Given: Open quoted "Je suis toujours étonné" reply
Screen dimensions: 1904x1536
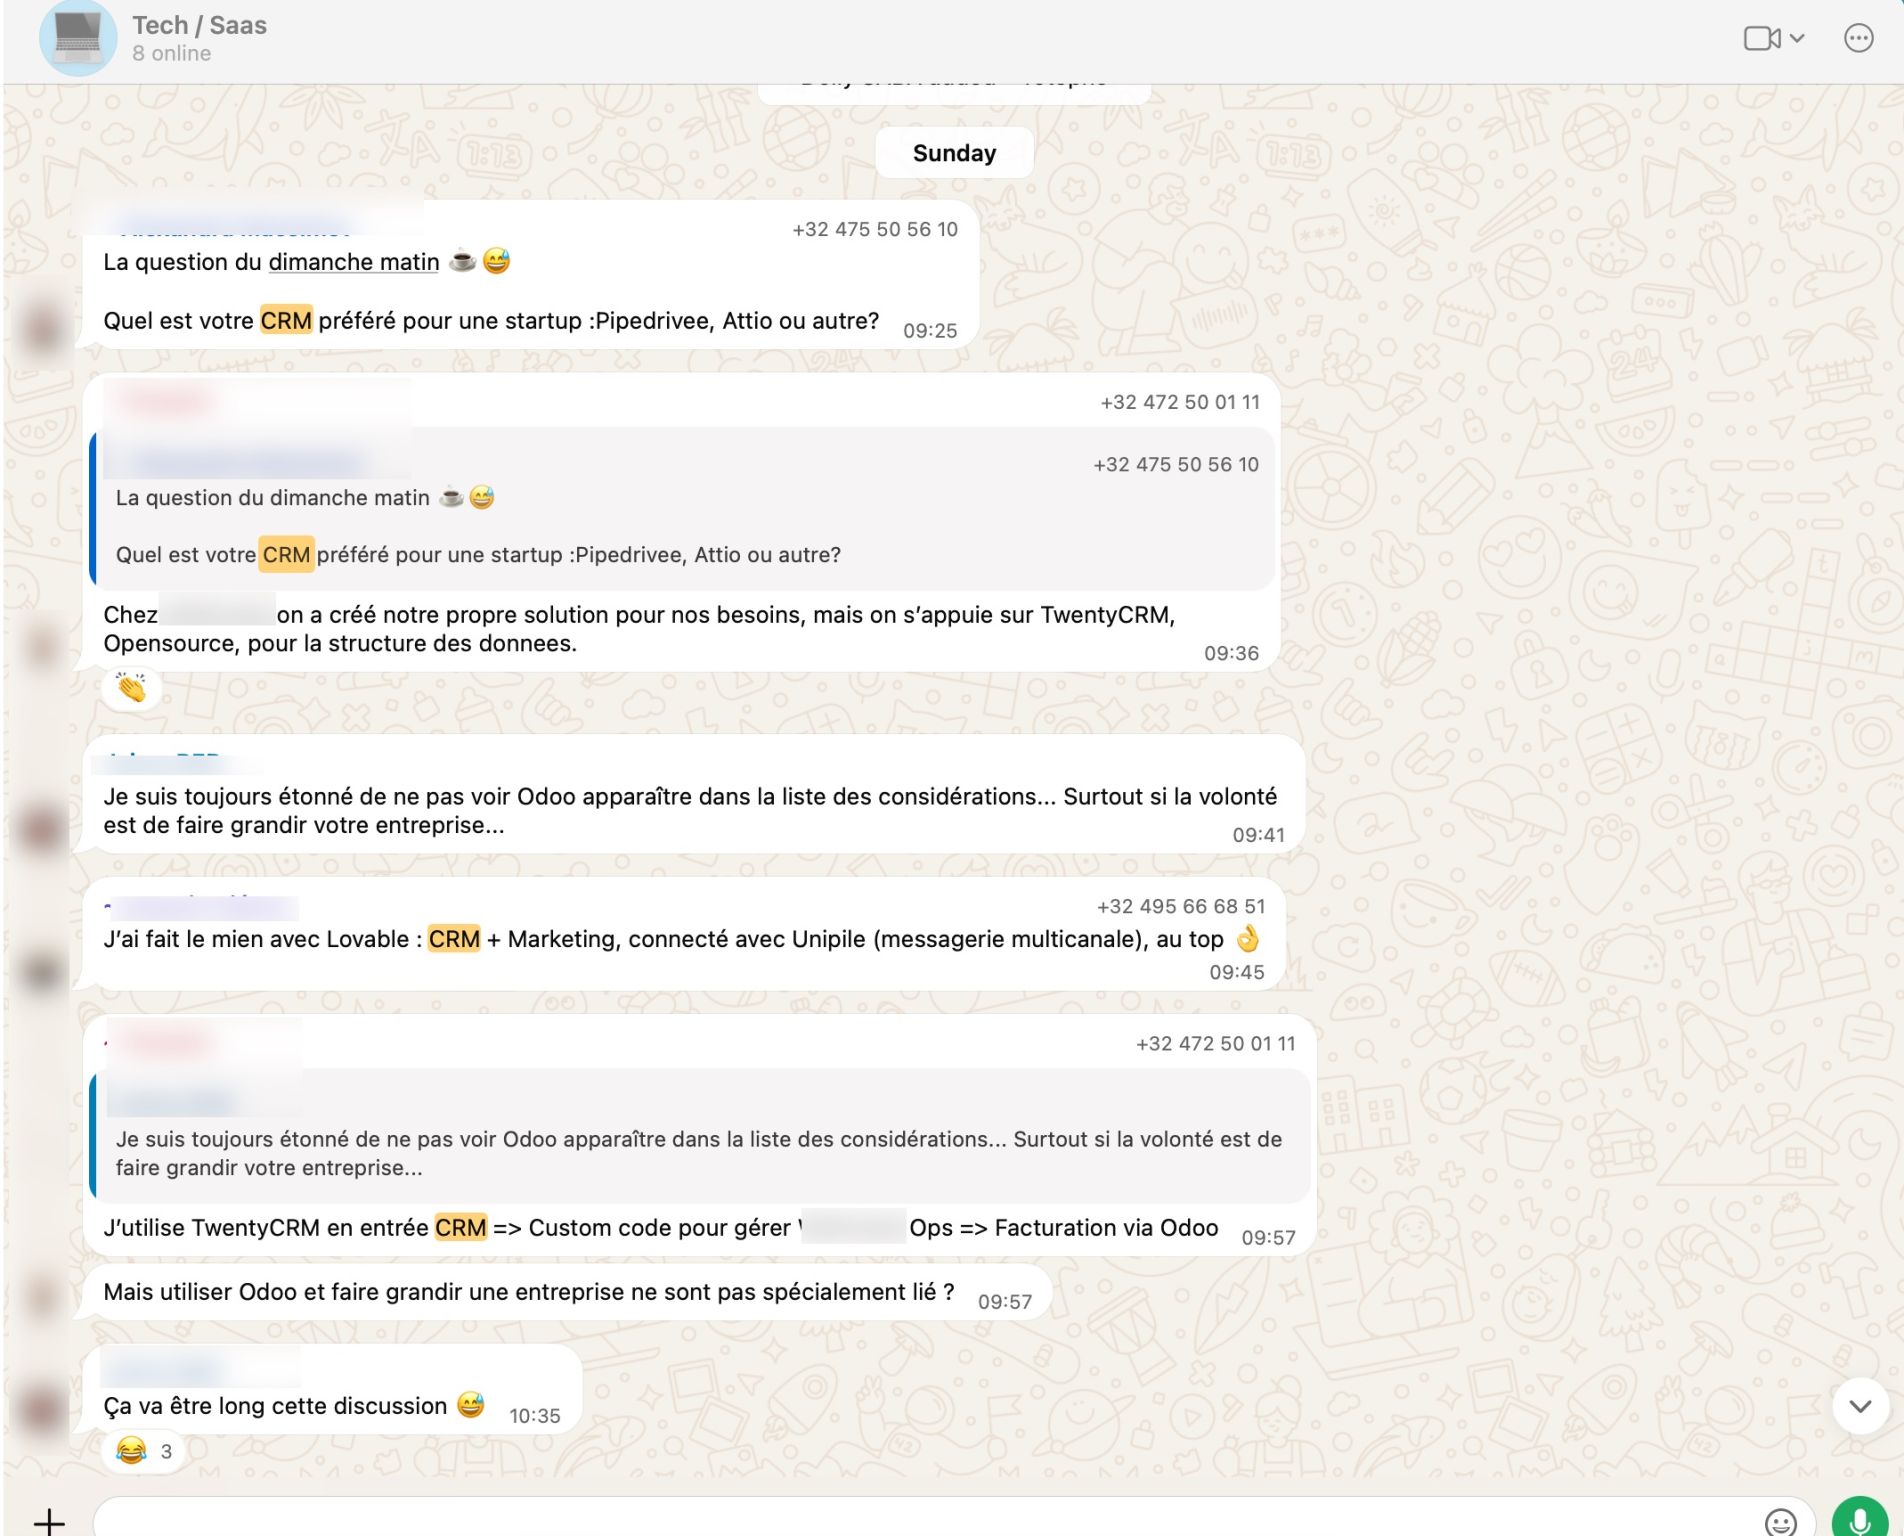Looking at the screenshot, I should coord(700,1136).
